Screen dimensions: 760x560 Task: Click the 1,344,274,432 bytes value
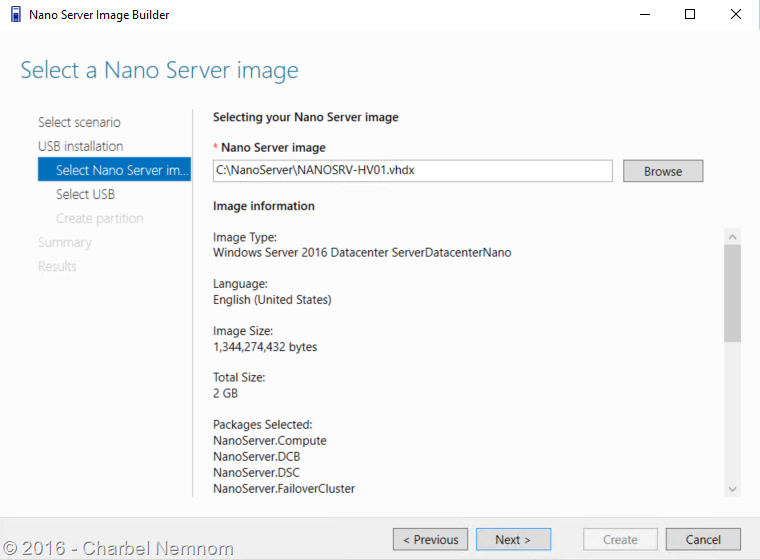point(265,347)
